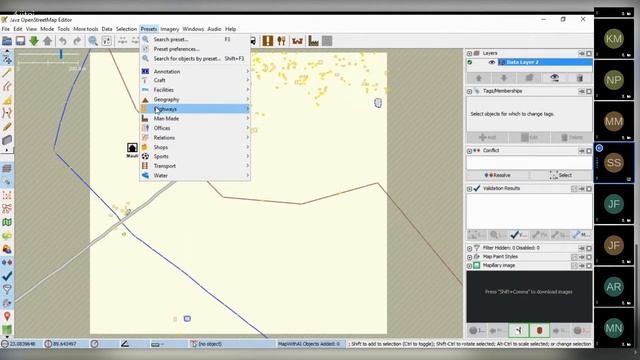This screenshot has height=360, width=640.
Task: Open the Annotation presets submenu
Action: click(195, 71)
